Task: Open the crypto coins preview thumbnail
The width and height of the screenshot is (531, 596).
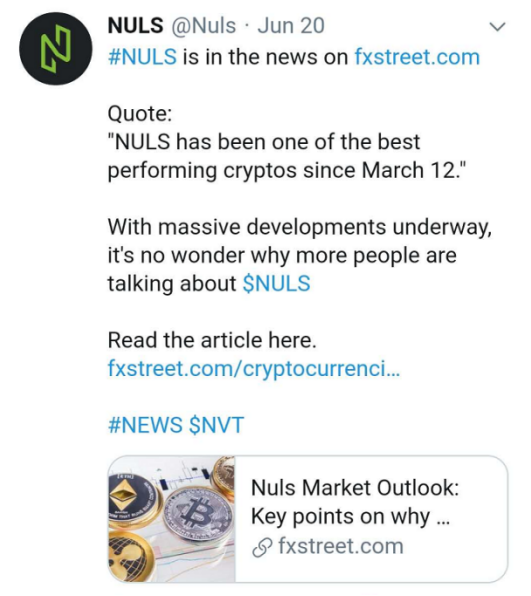Action: coord(172,519)
